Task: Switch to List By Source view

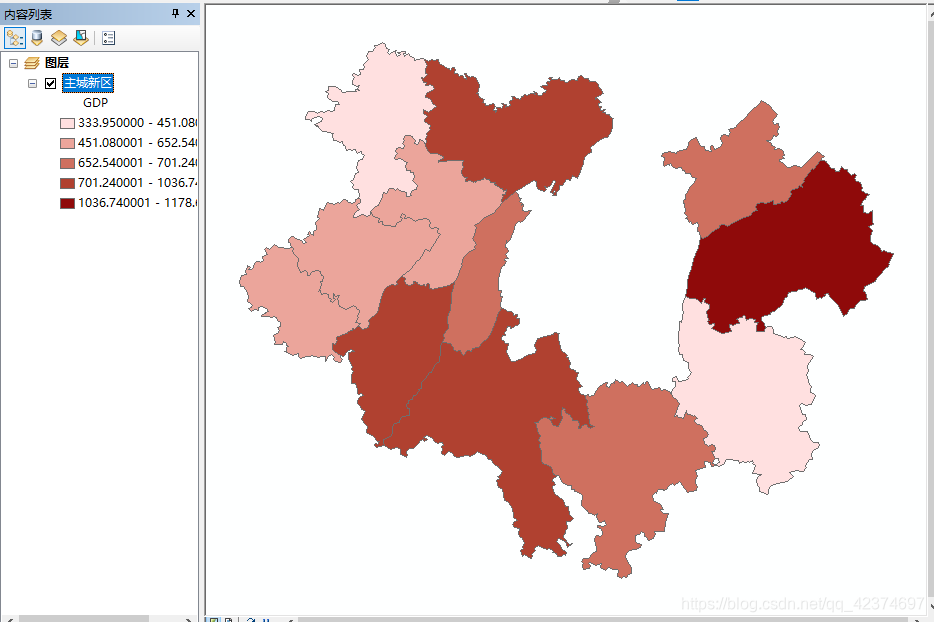Action: tap(37, 38)
